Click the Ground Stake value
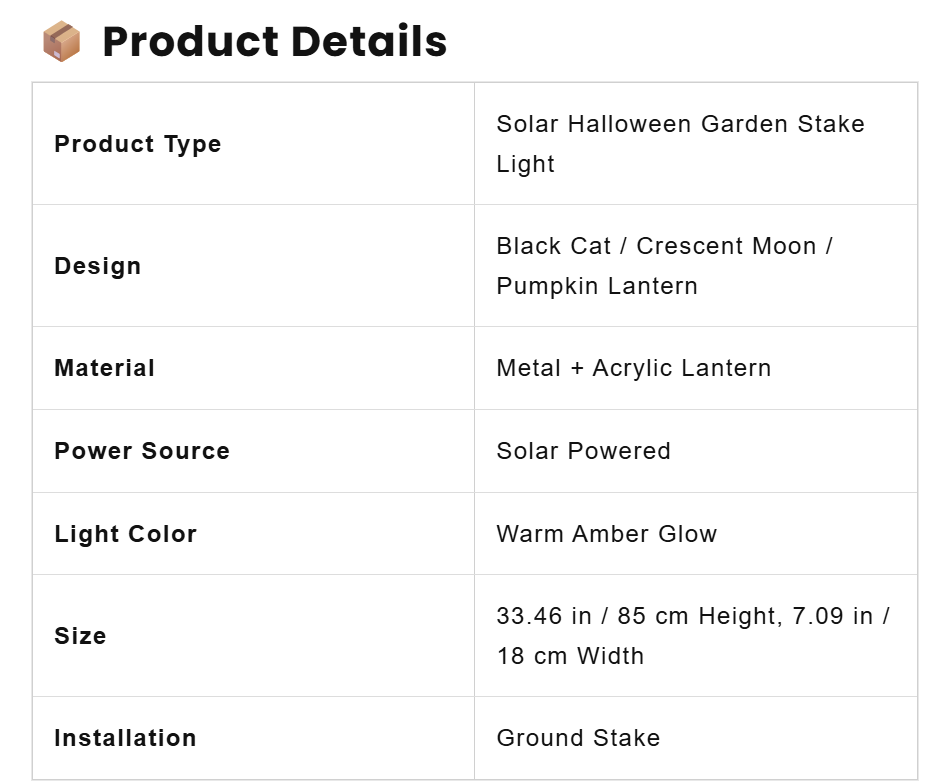The width and height of the screenshot is (928, 784). tap(578, 738)
